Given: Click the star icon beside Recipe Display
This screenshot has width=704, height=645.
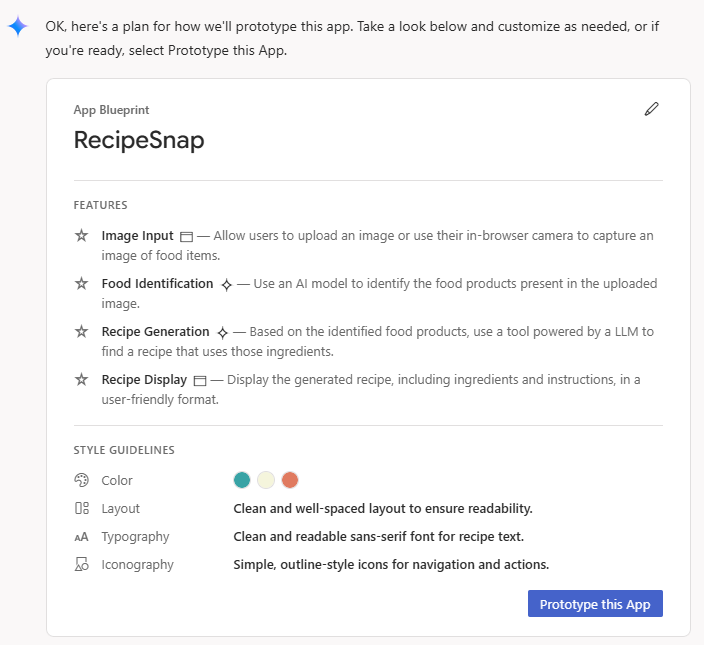Looking at the screenshot, I should coord(82,380).
